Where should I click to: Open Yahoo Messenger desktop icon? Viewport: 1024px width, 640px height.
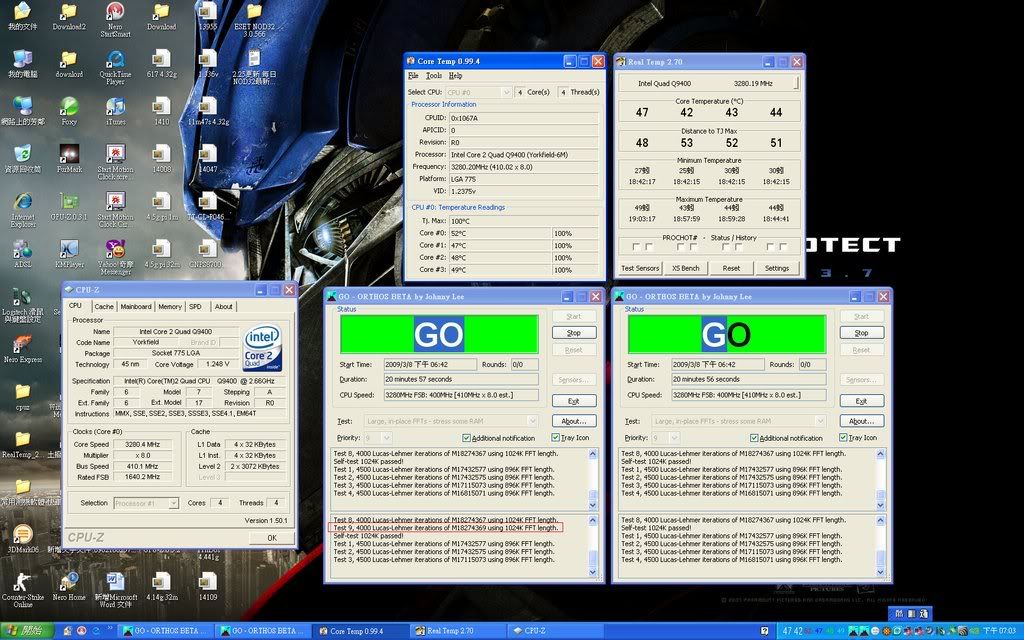[115, 257]
